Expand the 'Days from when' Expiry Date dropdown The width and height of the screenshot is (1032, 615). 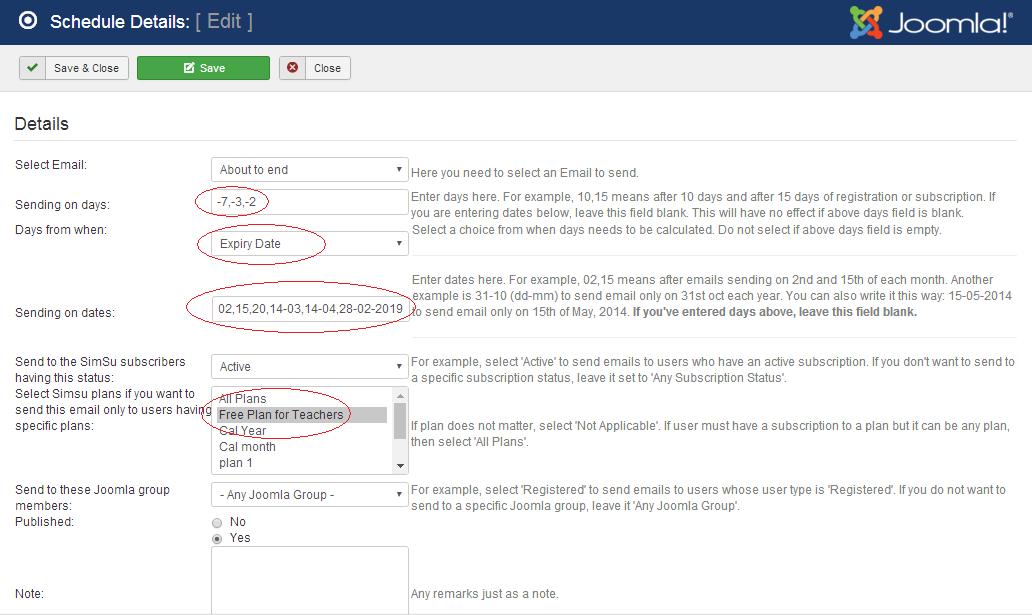coord(309,244)
